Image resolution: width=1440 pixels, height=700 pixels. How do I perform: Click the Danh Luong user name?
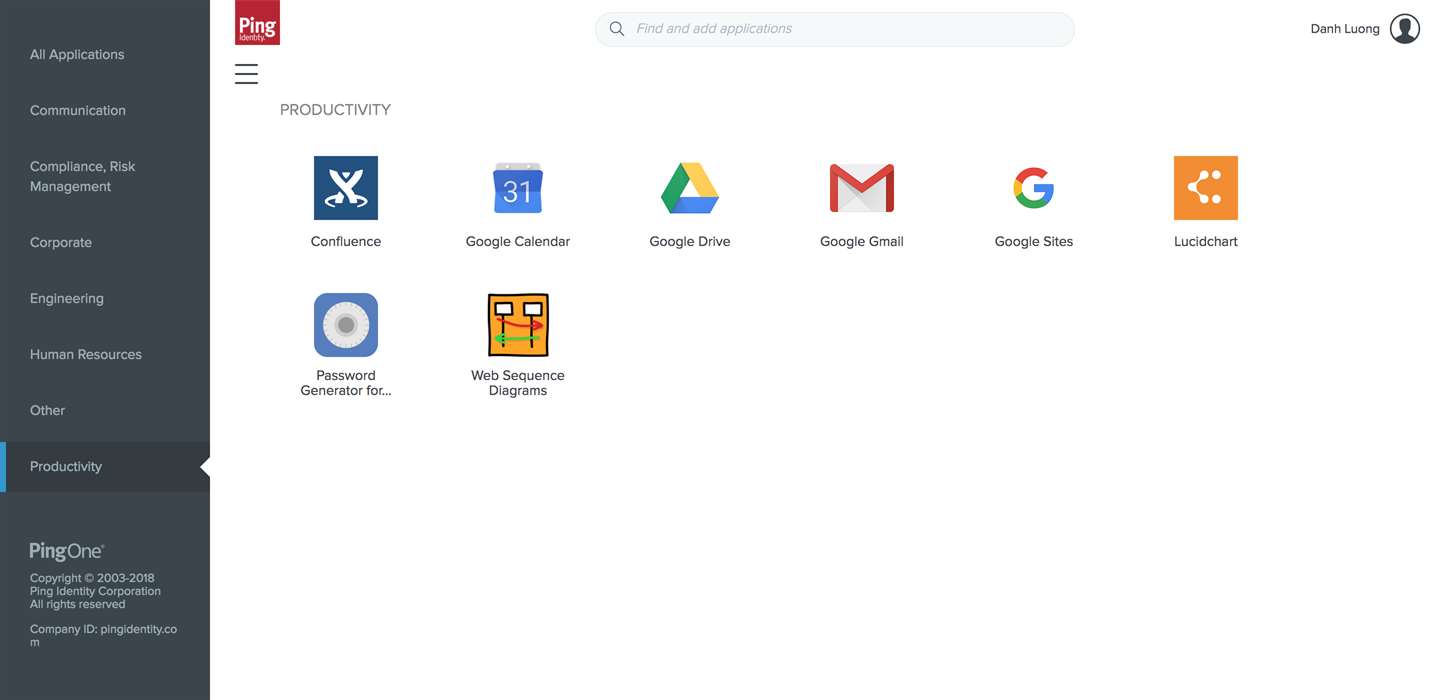pos(1345,29)
